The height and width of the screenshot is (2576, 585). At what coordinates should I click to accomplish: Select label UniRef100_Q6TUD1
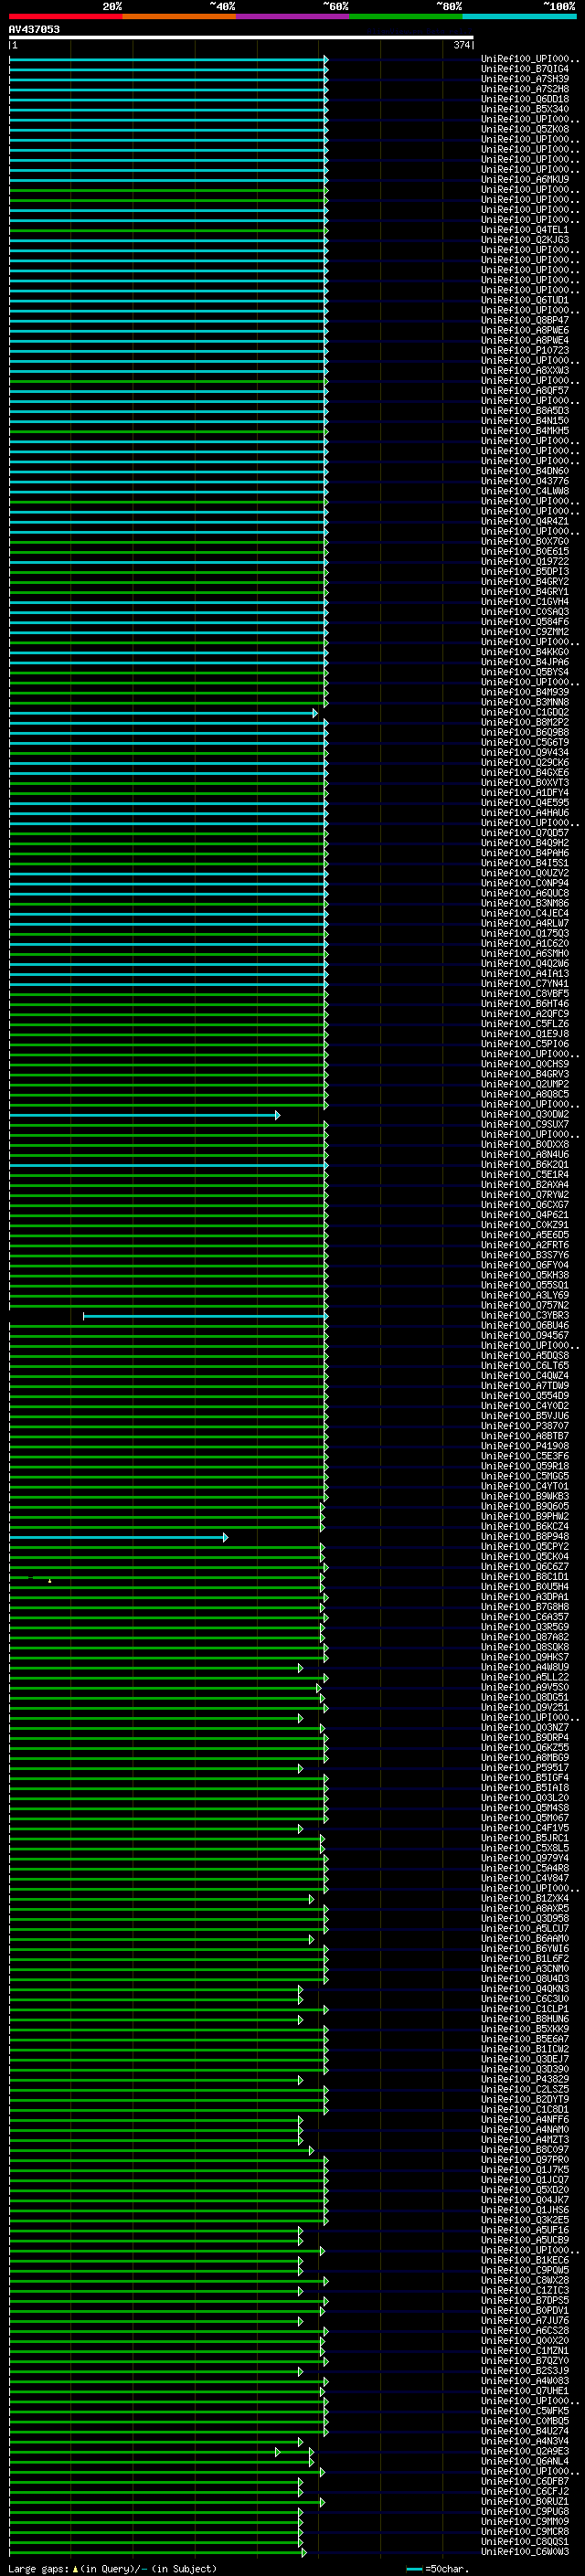click(524, 300)
